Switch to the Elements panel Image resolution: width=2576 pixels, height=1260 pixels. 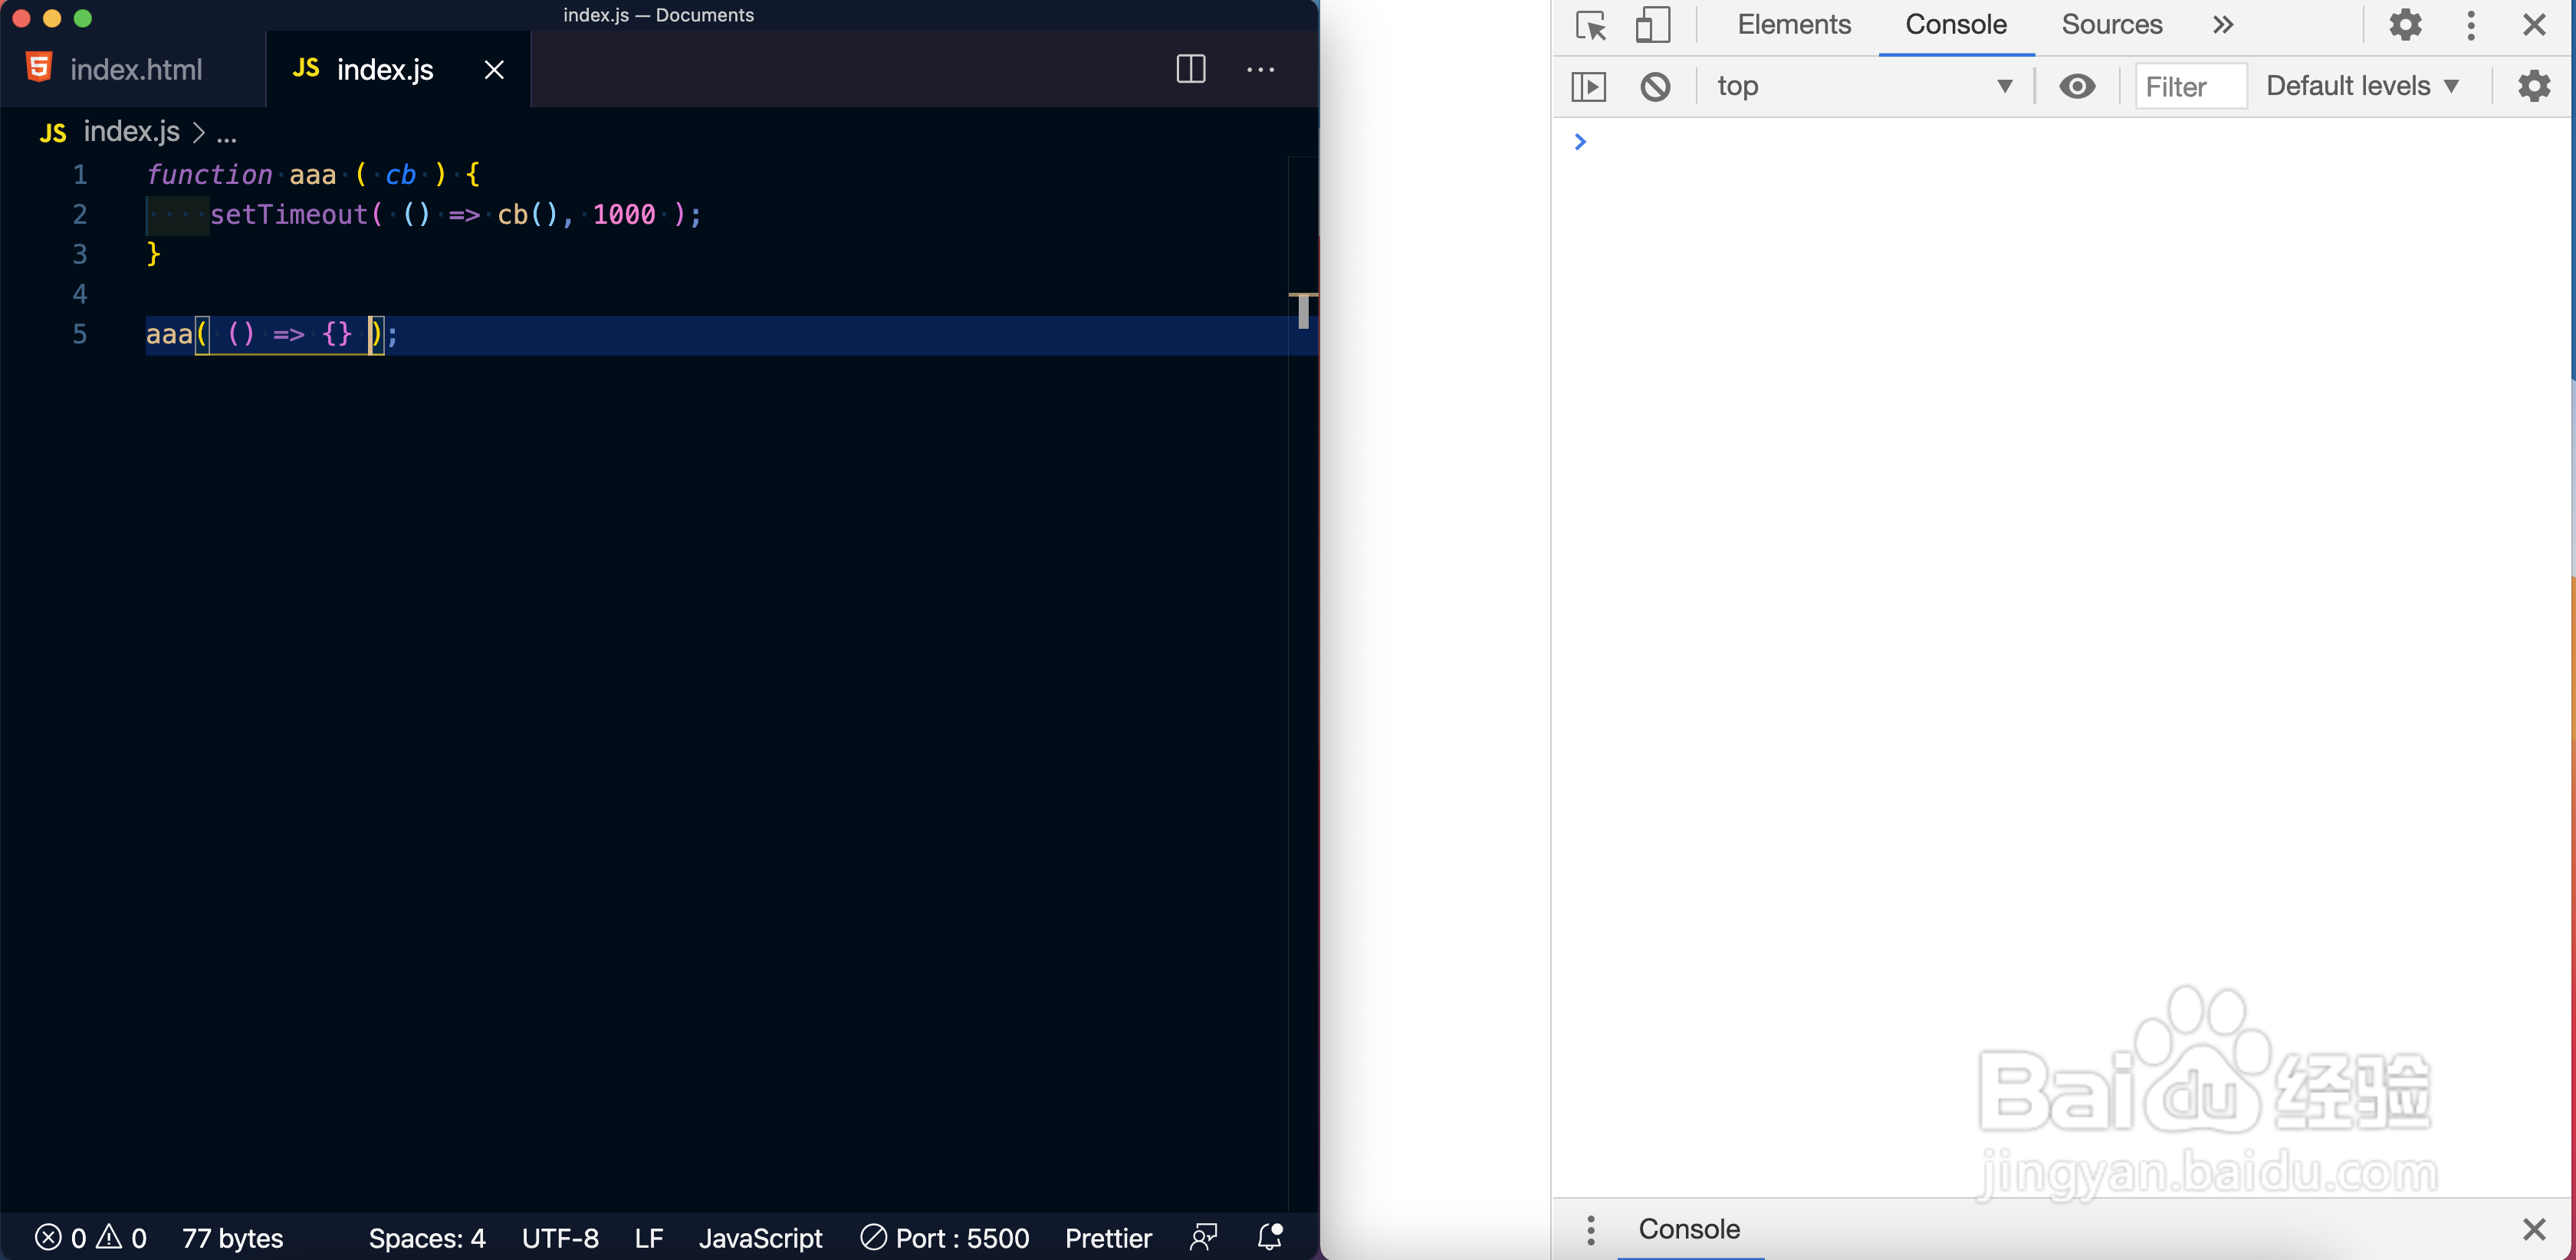tap(1794, 25)
